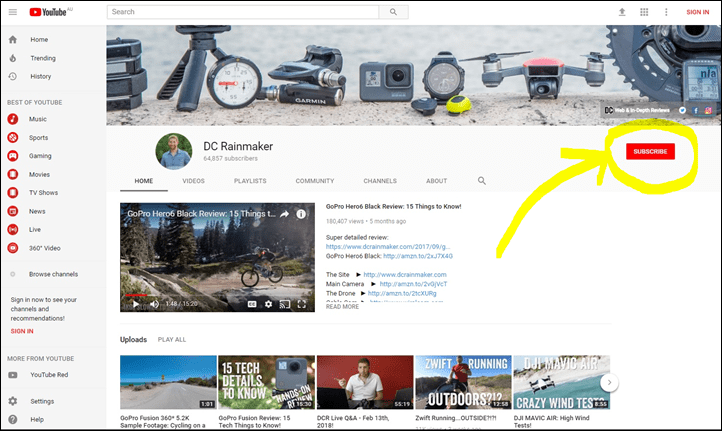This screenshot has height=431, width=722.
Task: Open the DJI Mavic Air thumbnail
Action: coord(561,382)
